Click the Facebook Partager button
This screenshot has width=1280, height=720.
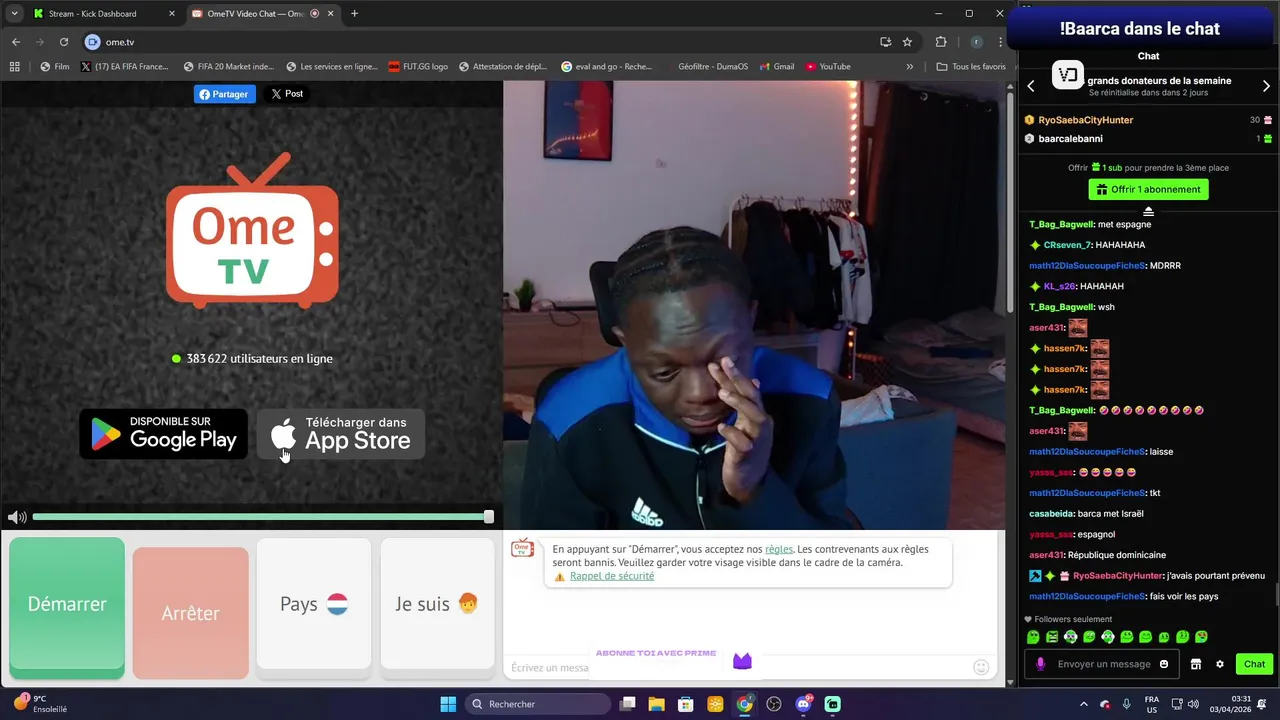(225, 94)
